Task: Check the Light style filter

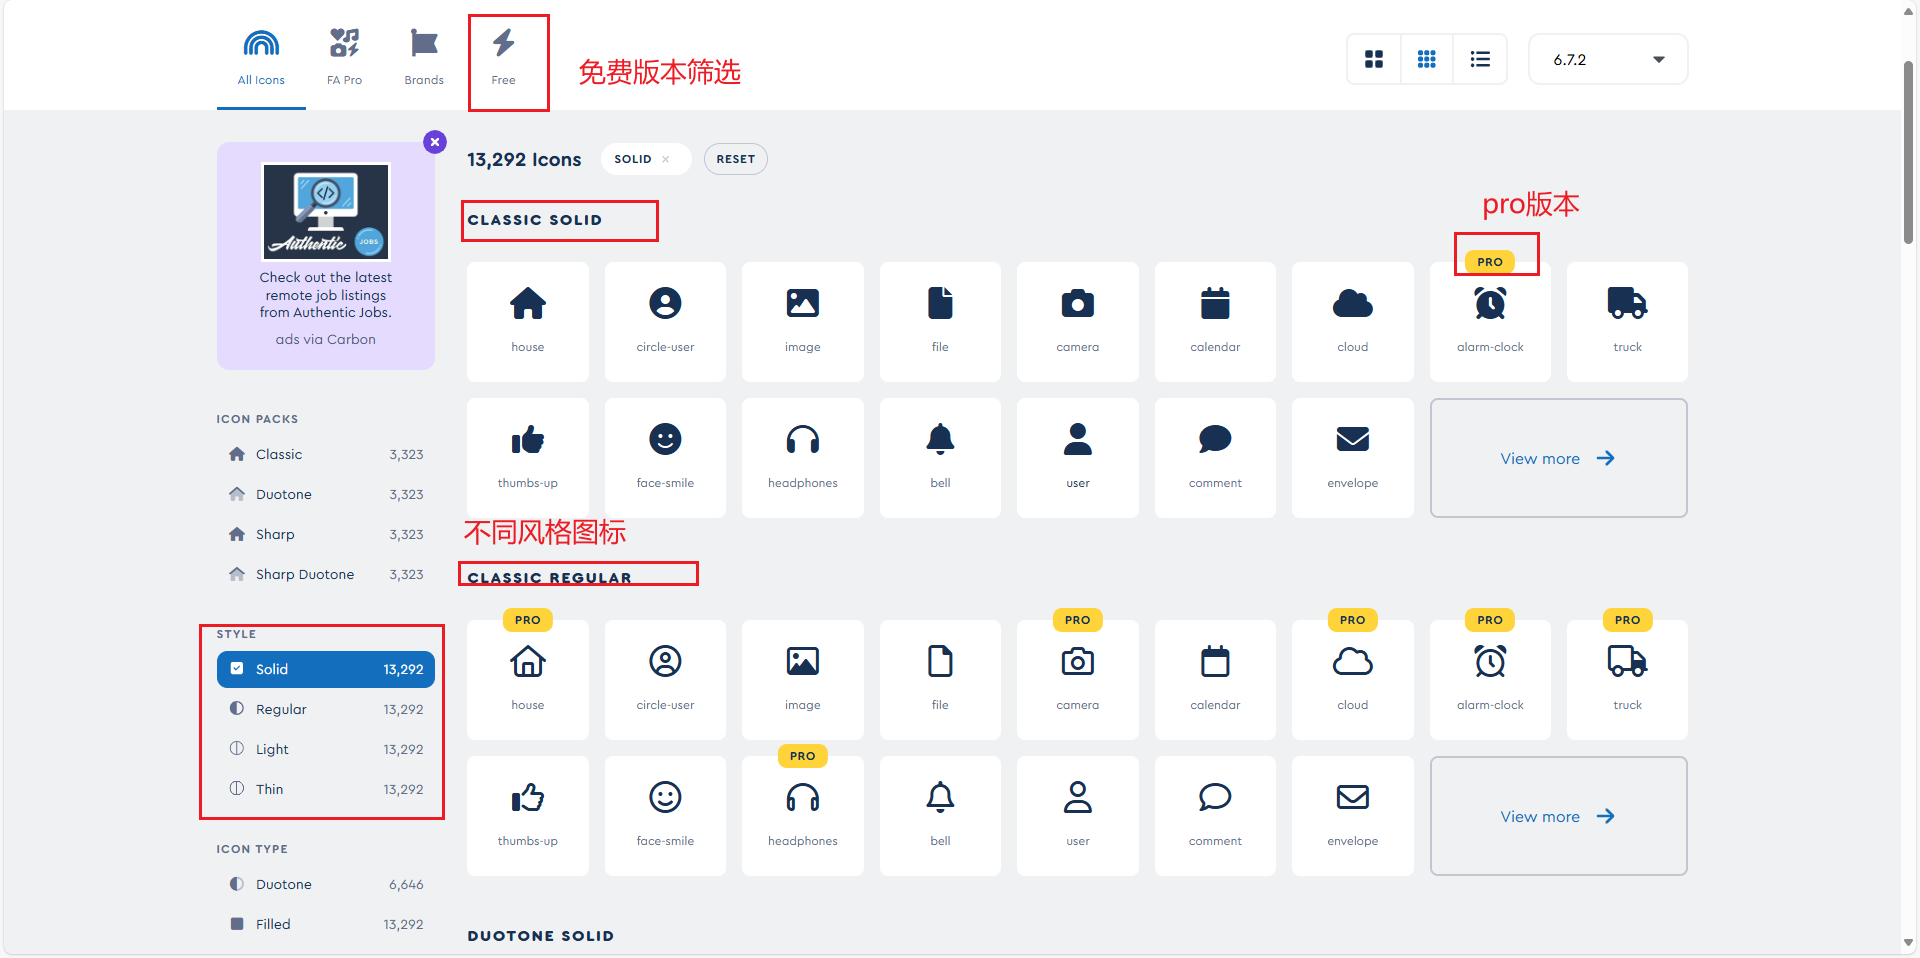Action: [x=324, y=749]
